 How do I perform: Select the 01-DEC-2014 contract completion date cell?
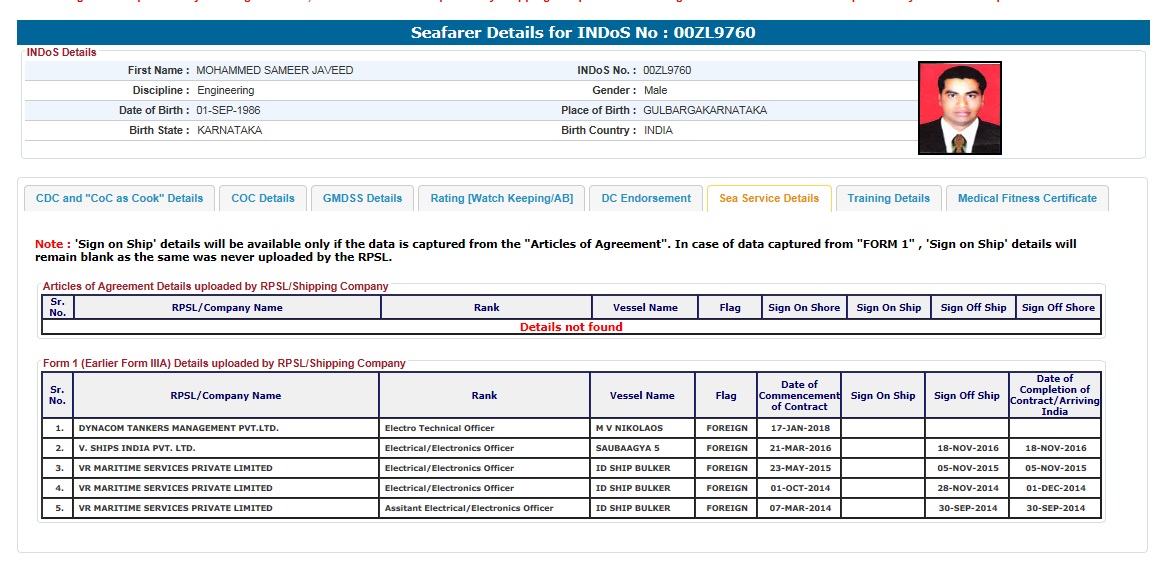[x=1054, y=488]
